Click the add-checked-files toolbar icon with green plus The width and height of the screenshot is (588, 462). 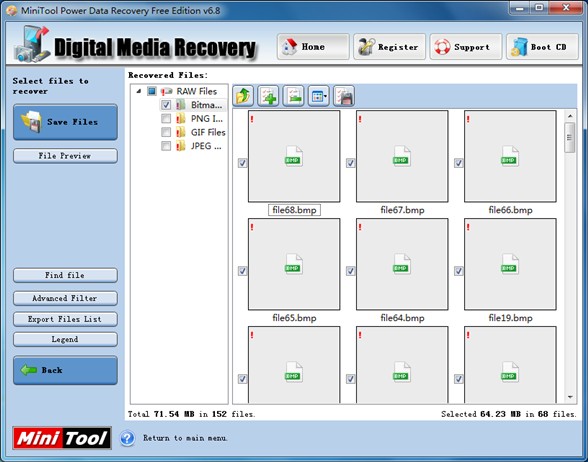(x=268, y=96)
